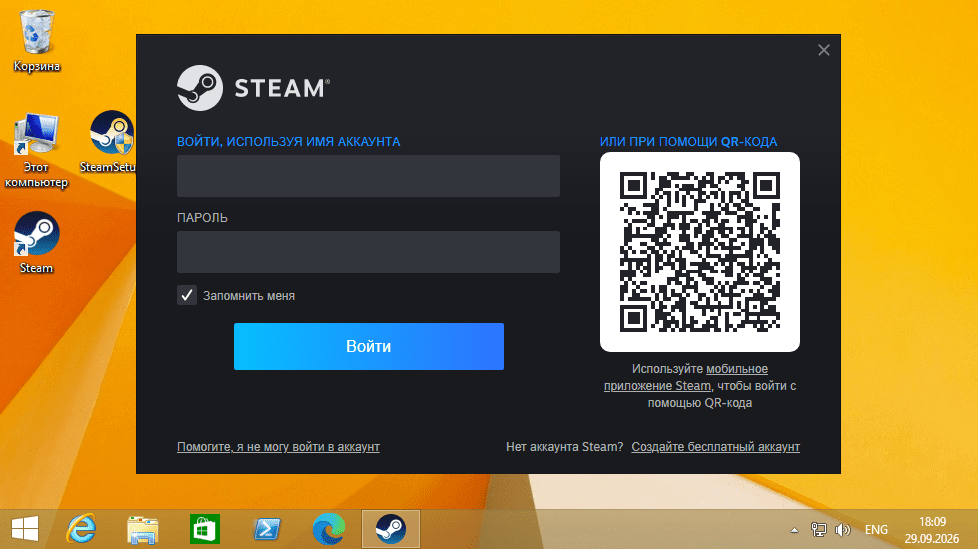
Task: Click the Steam taskbar button
Action: coord(391,529)
